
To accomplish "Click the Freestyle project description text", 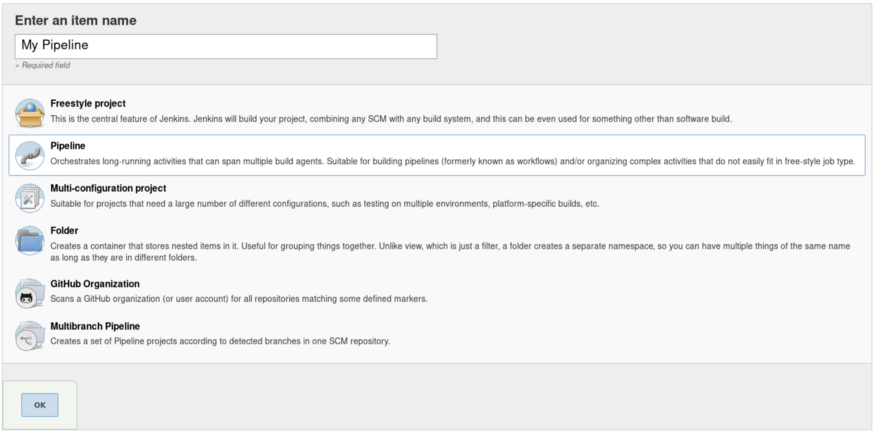I will click(392, 119).
